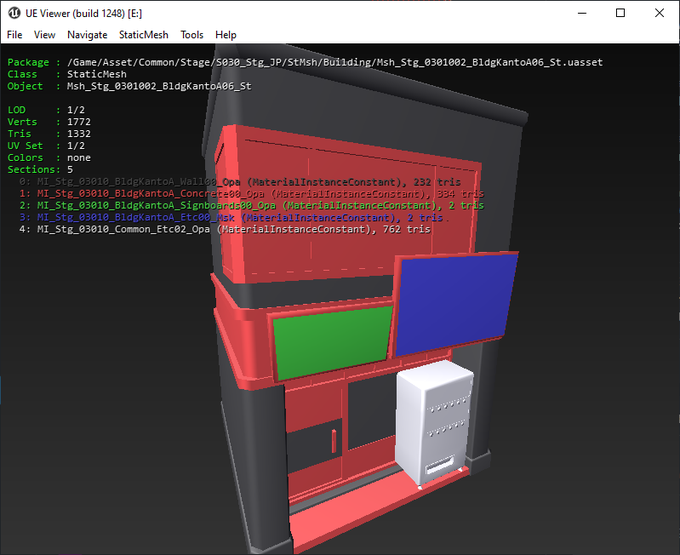Open the File menu
Image resolution: width=680 pixels, height=555 pixels.
tap(14, 34)
